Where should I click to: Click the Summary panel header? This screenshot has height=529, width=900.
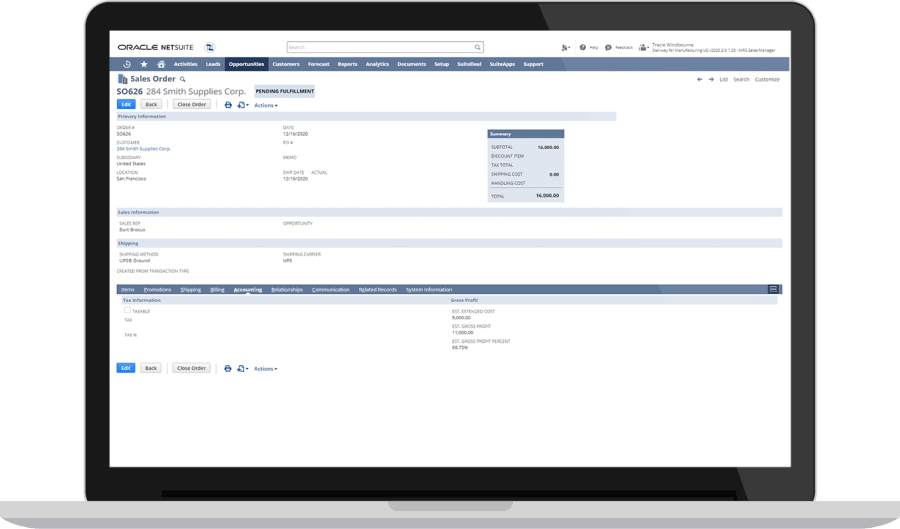tap(526, 134)
